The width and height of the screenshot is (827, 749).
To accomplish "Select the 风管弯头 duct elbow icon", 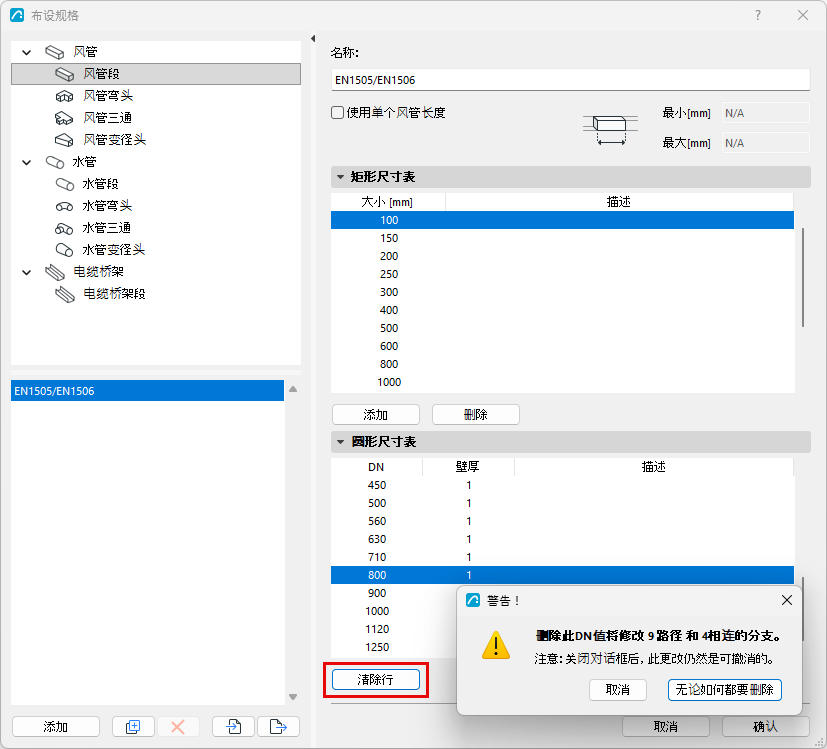I will 64,96.
